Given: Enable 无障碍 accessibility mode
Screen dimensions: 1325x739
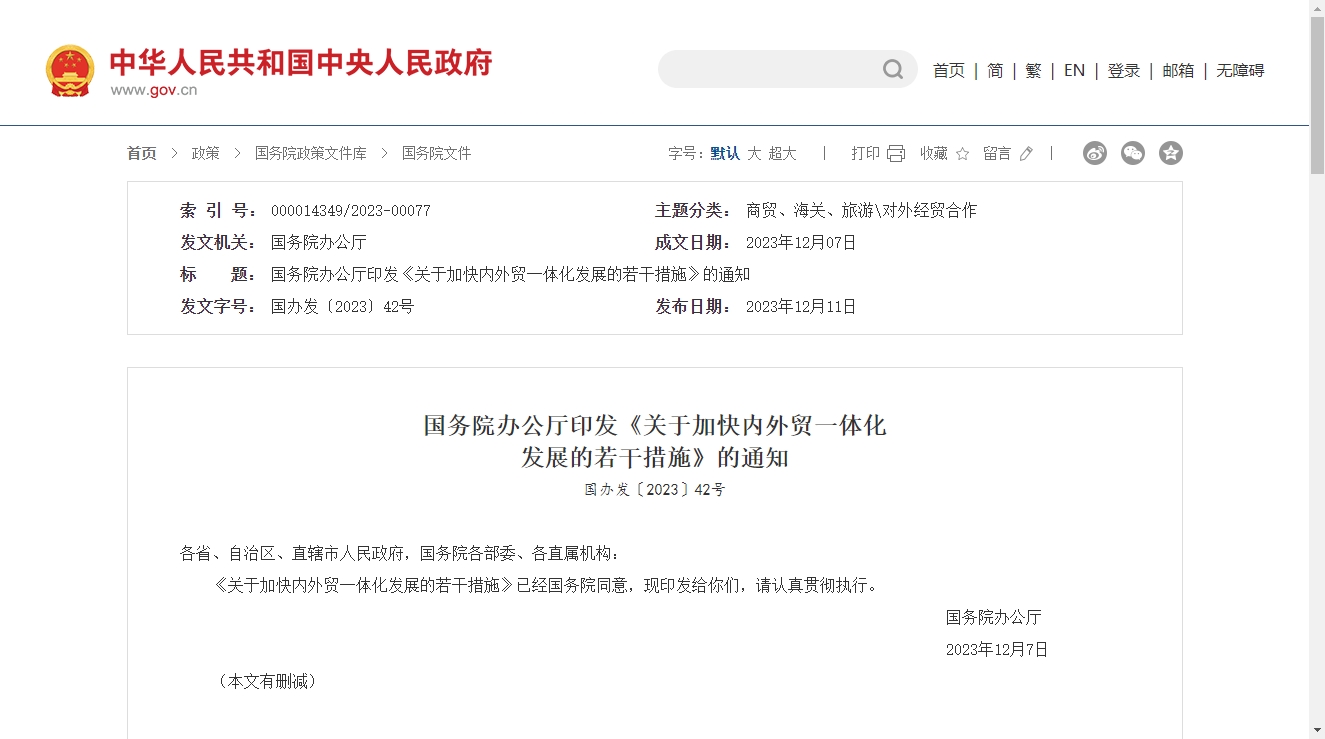Looking at the screenshot, I should pos(1240,70).
